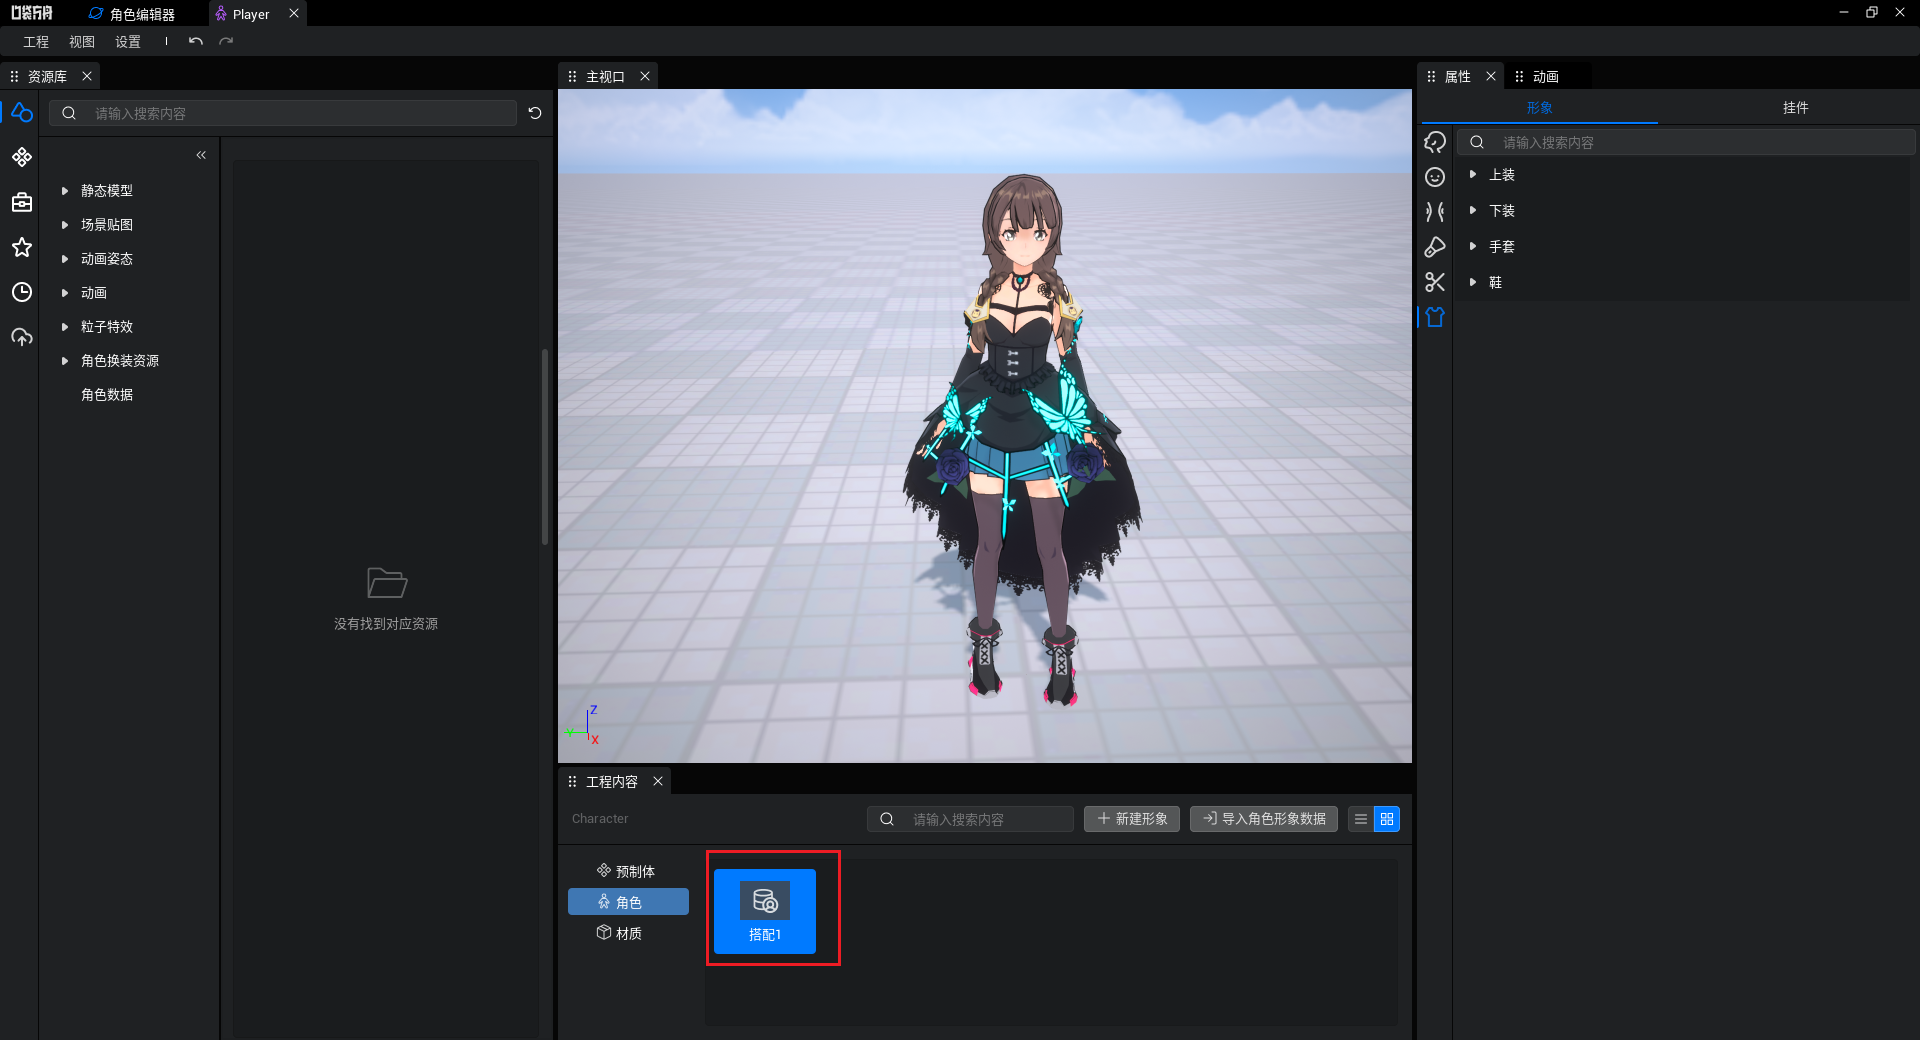Screen dimensions: 1920x1040
Task: Click the properties search field
Action: [x=1686, y=142]
